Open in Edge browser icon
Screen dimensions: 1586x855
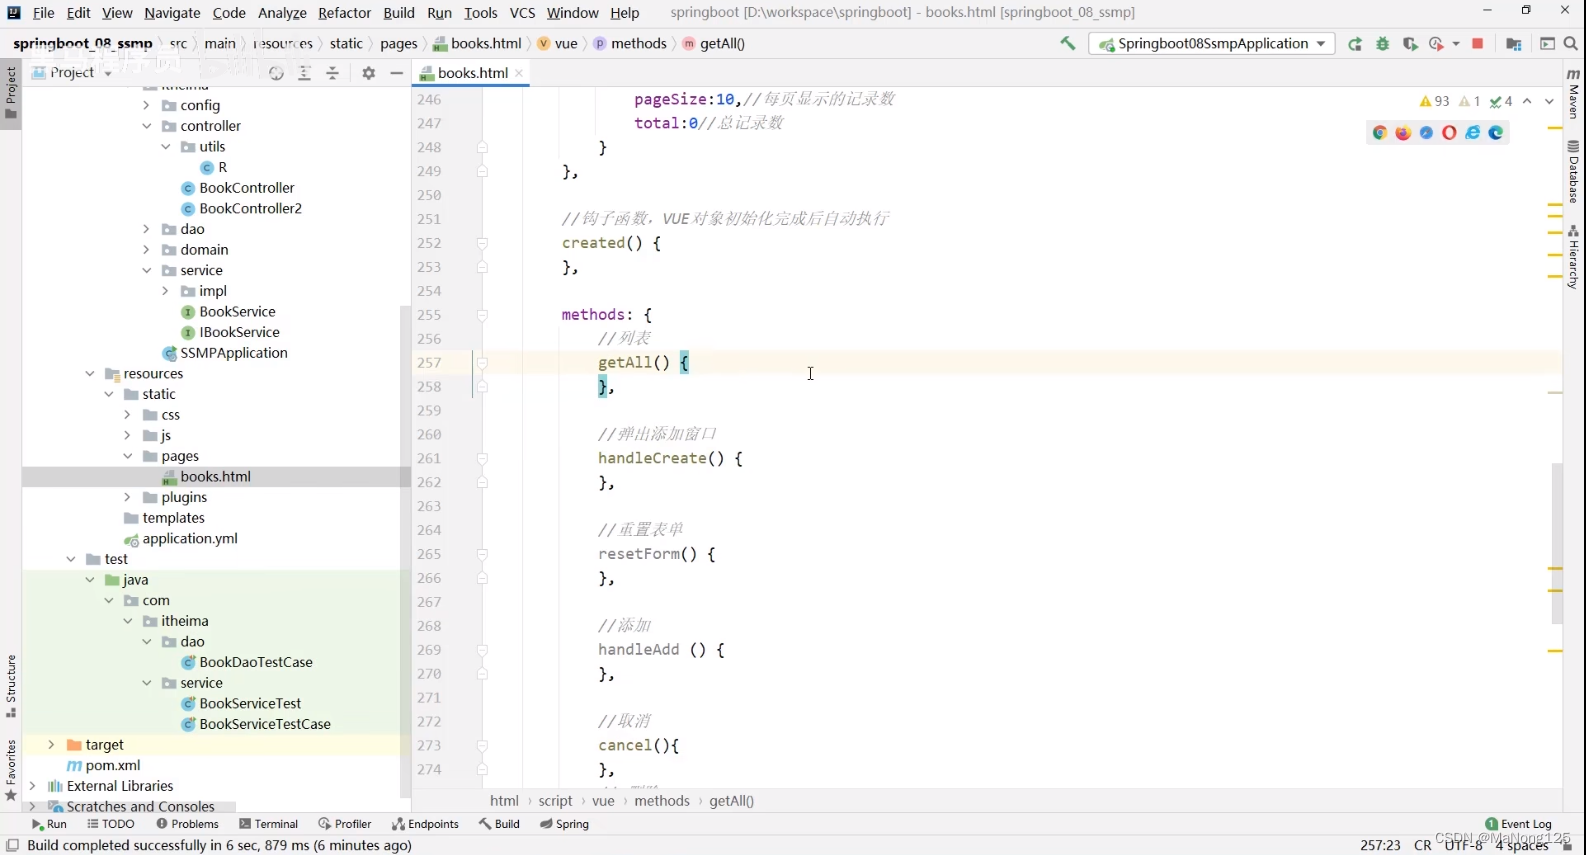pos(1496,133)
